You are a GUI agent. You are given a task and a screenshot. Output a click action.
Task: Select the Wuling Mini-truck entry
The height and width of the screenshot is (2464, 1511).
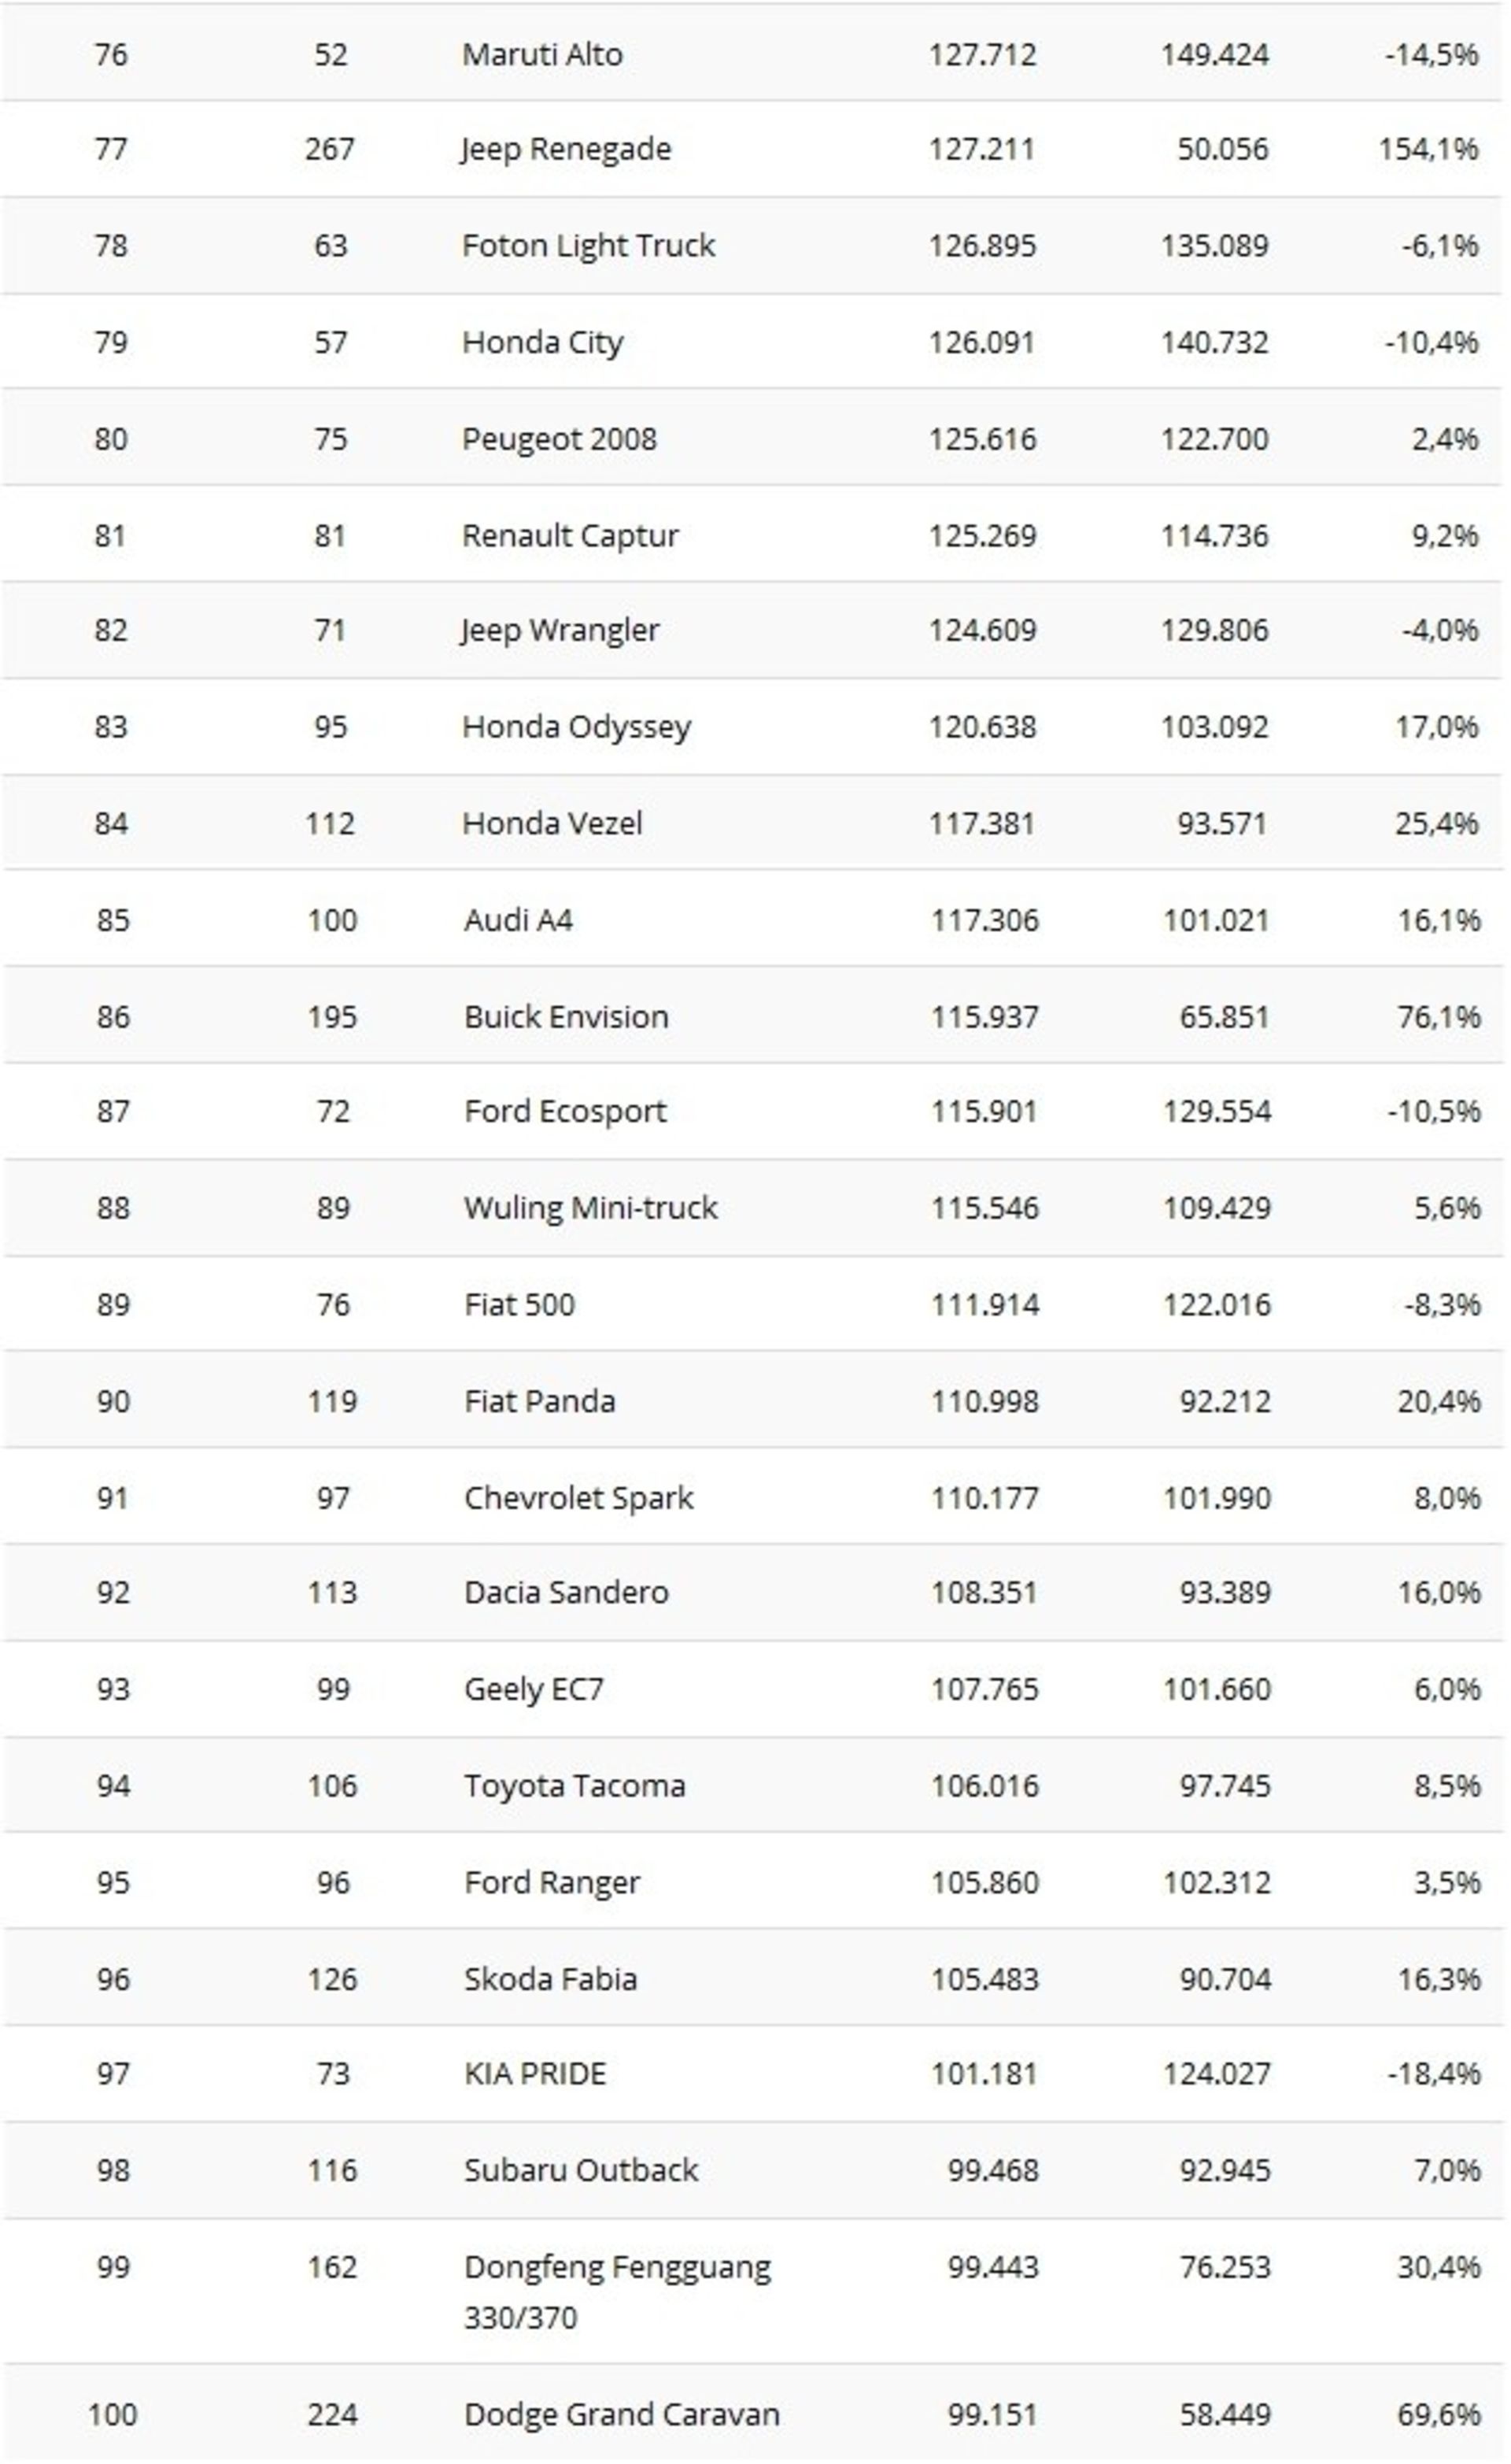590,1208
